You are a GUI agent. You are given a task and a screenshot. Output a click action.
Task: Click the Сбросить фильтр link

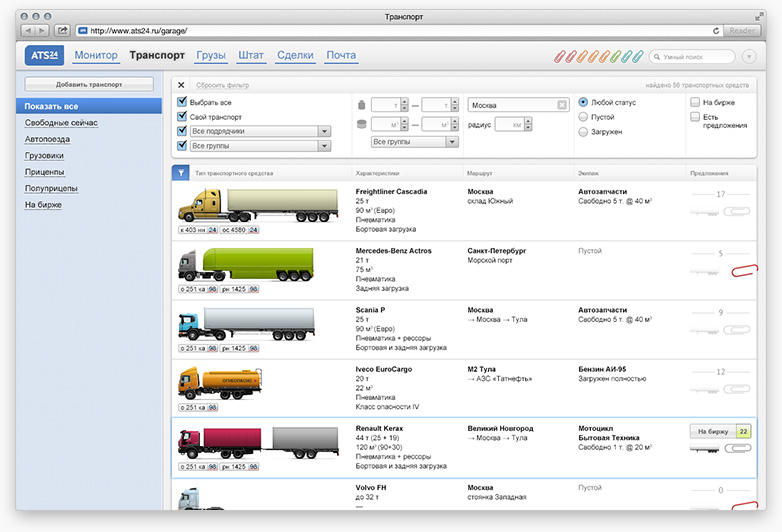pos(222,85)
